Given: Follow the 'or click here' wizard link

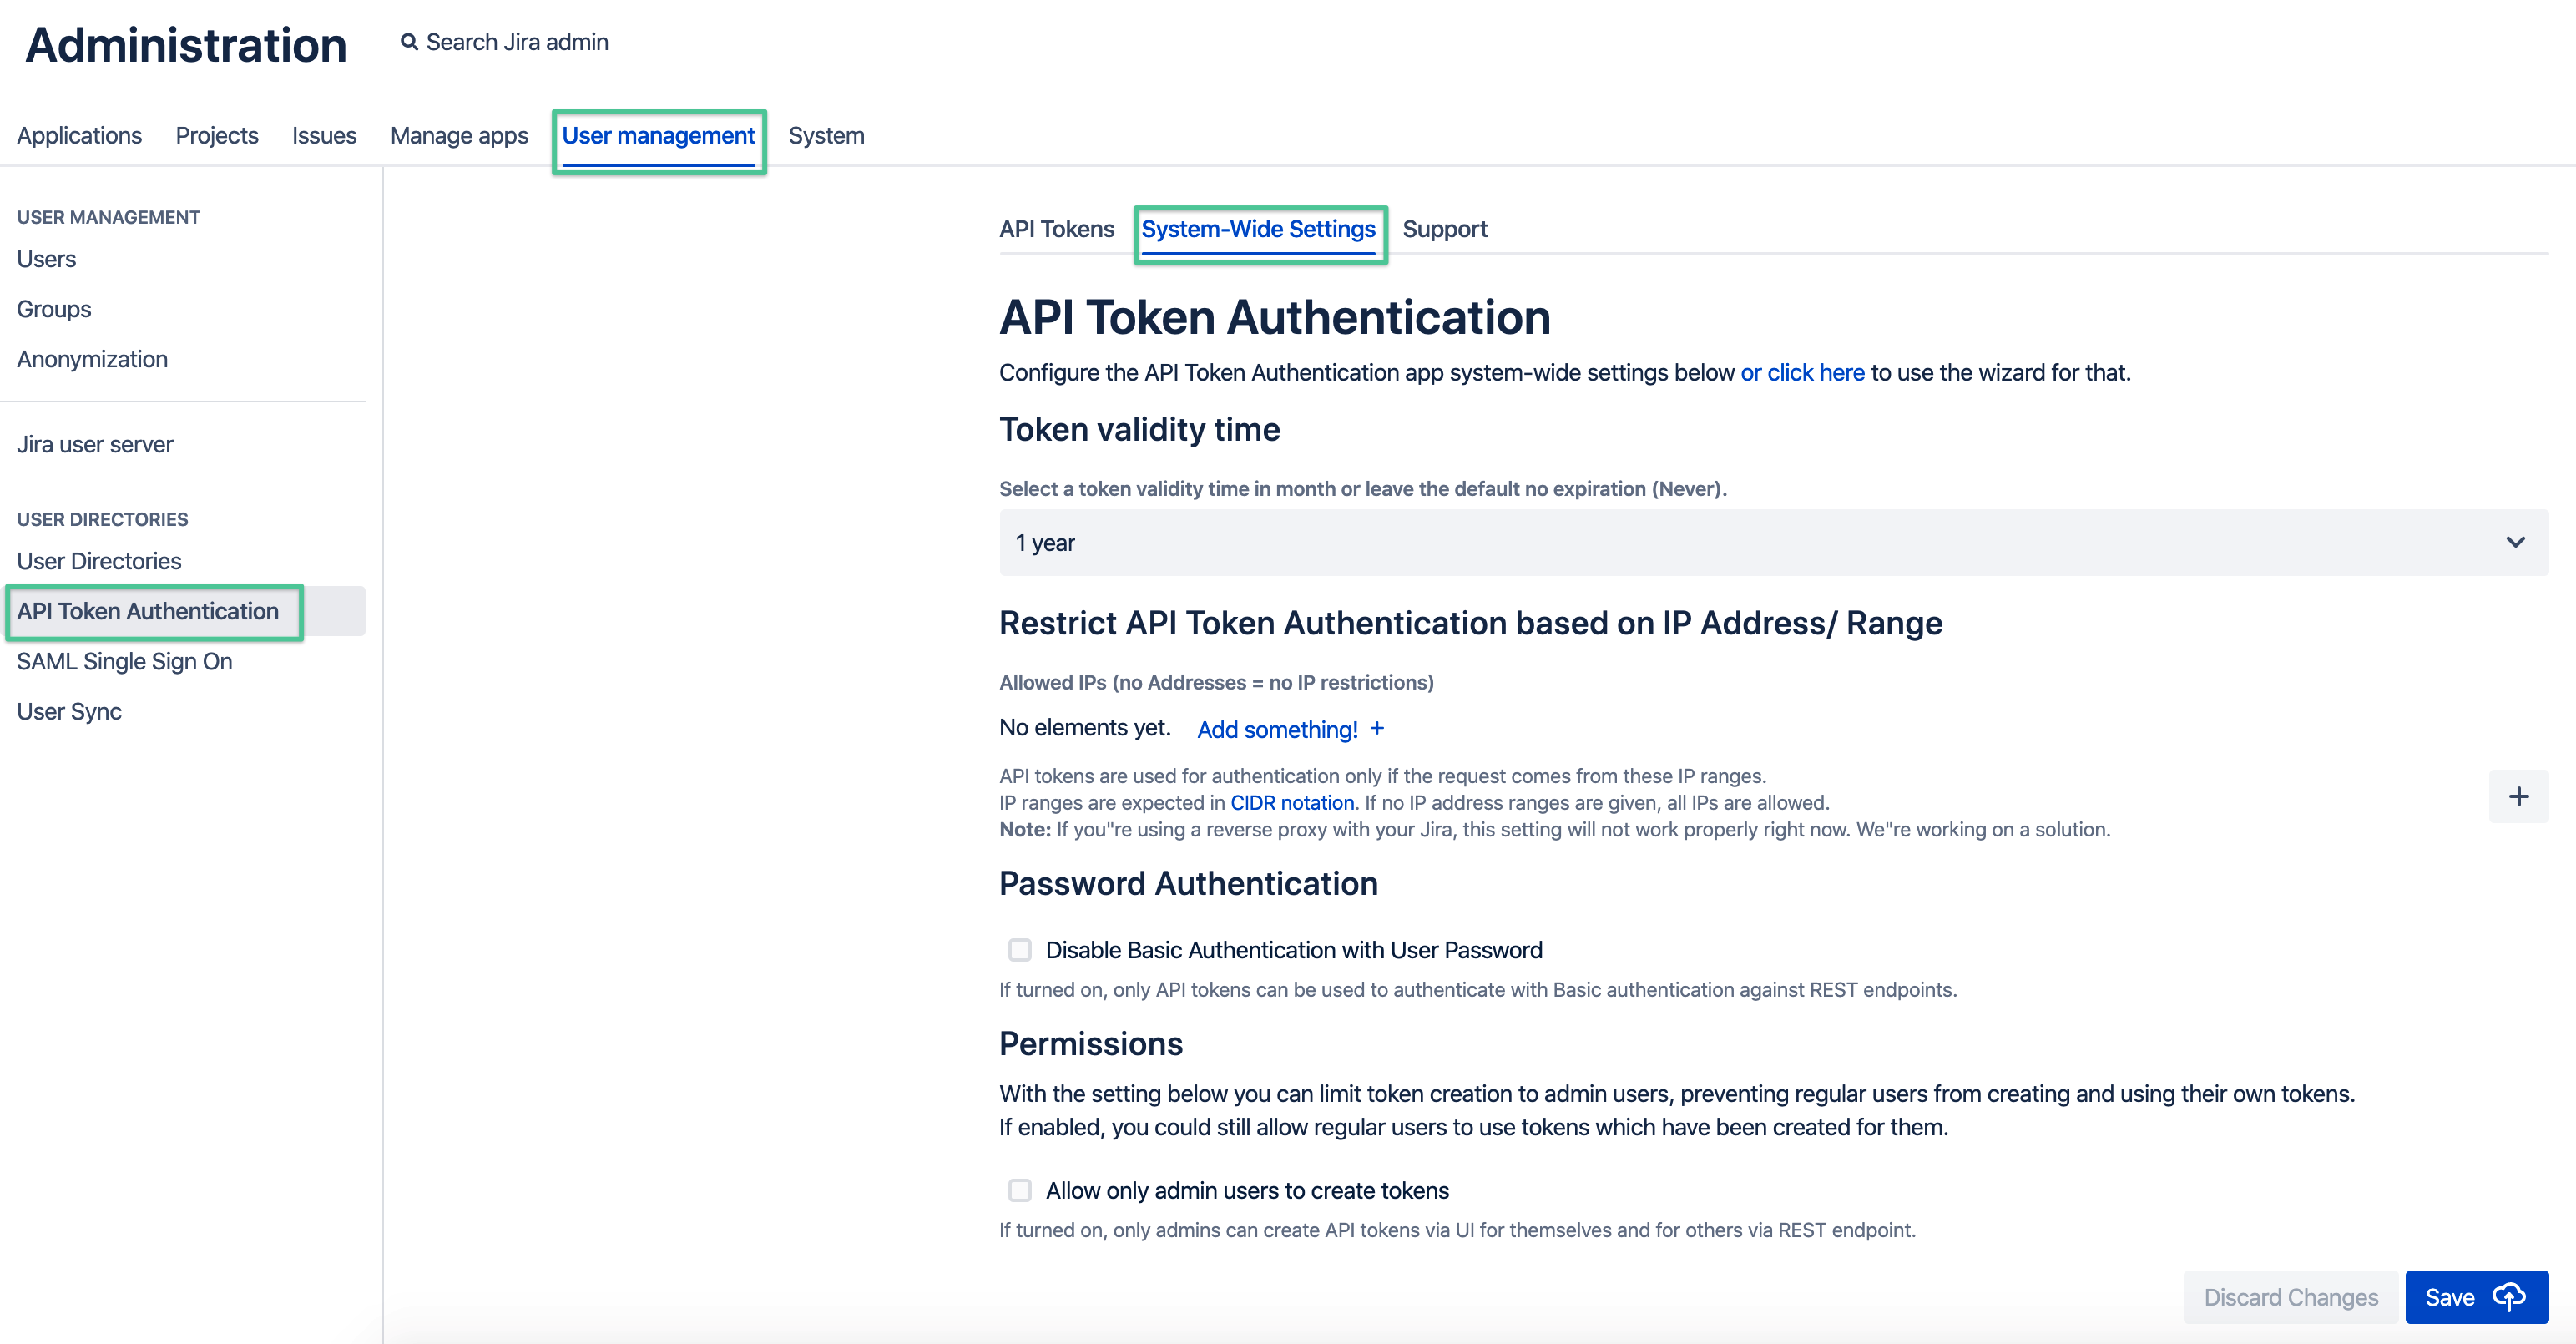Looking at the screenshot, I should click(x=1802, y=372).
